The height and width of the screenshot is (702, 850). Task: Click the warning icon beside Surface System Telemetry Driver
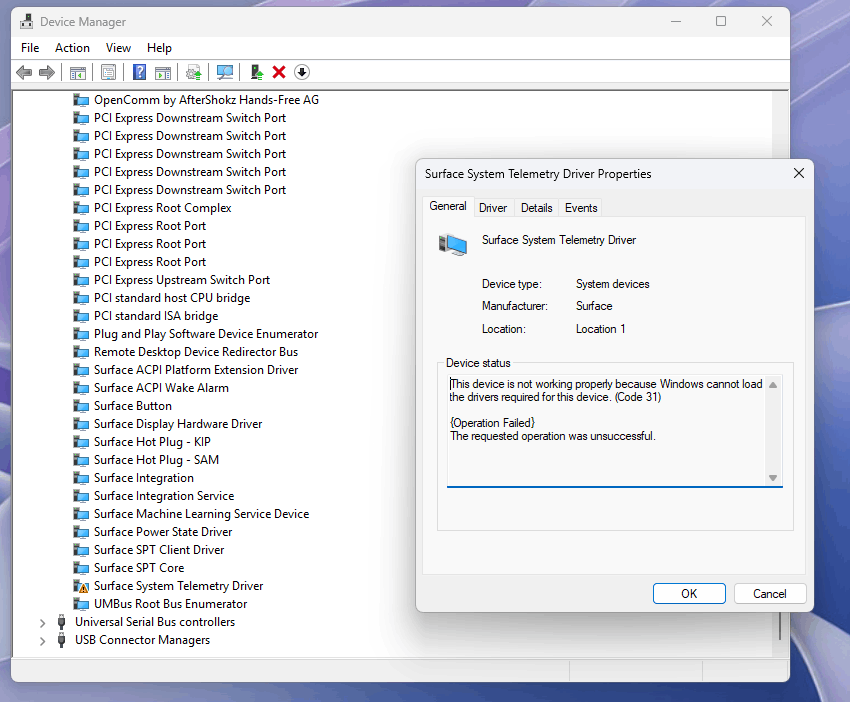tap(81, 587)
